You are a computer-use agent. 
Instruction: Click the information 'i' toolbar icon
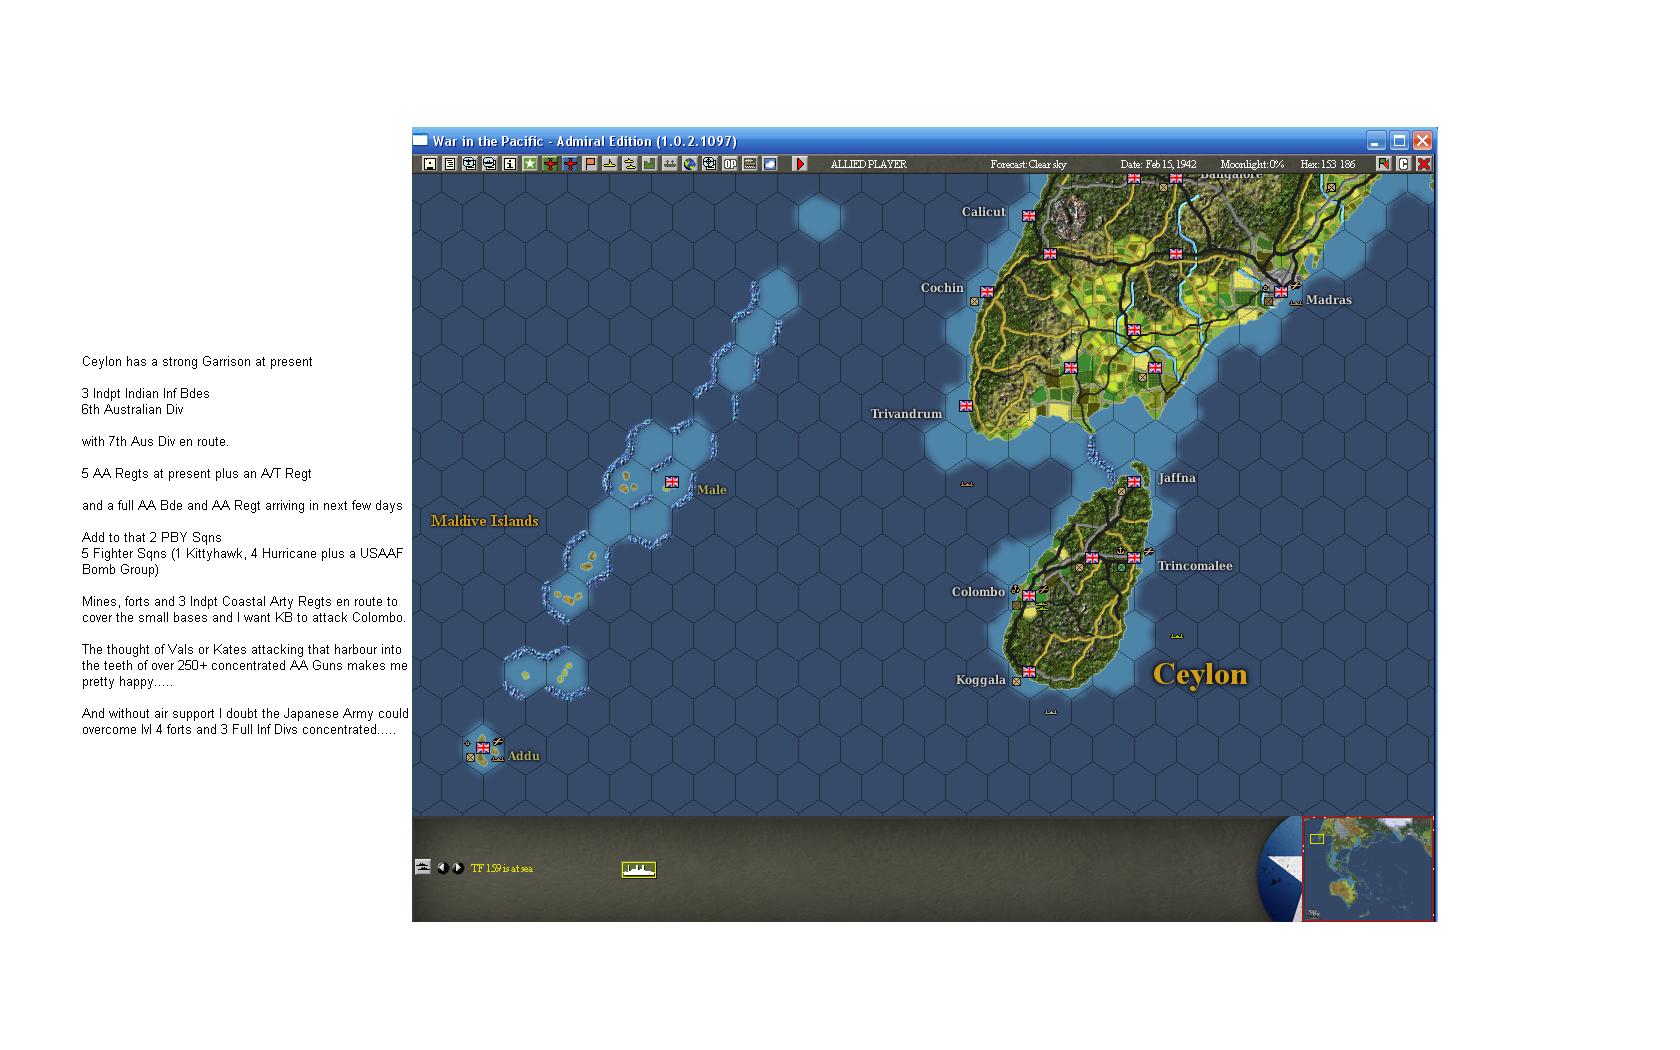tap(510, 164)
